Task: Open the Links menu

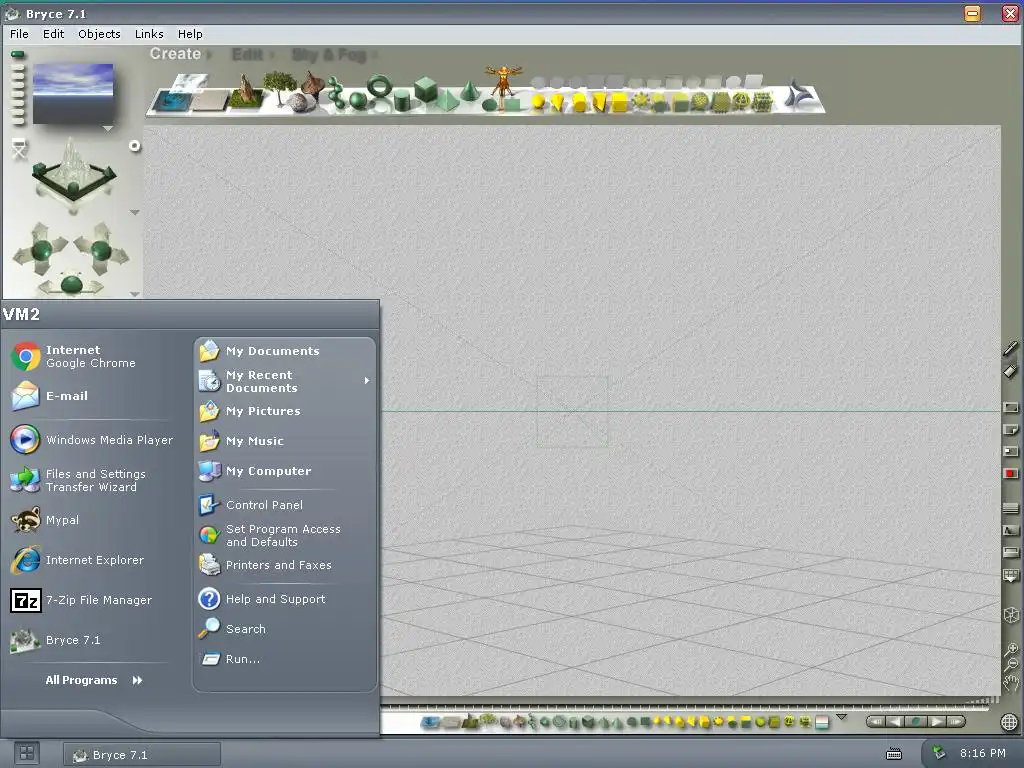Action: [149, 34]
